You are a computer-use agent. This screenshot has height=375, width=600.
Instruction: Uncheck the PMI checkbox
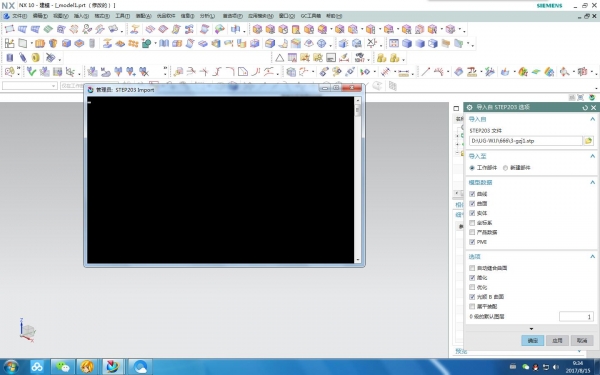tap(472, 242)
